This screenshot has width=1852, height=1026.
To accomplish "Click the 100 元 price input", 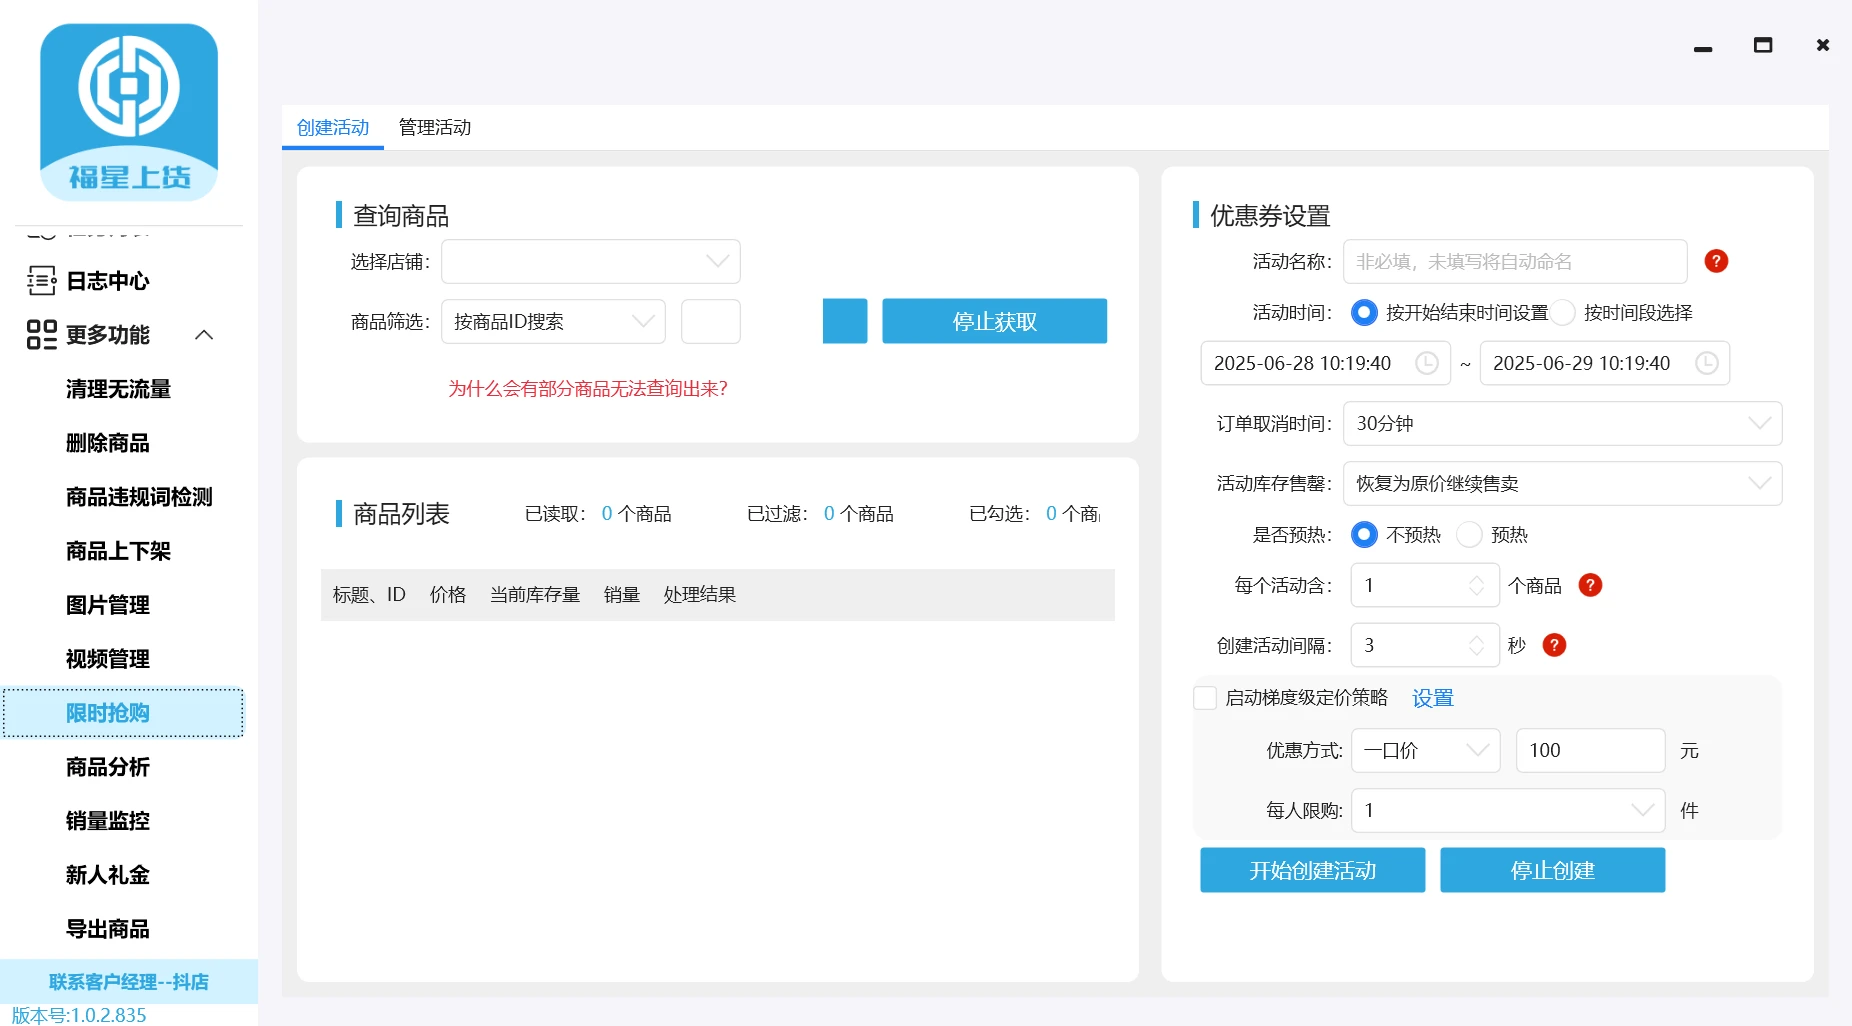I will (1590, 750).
